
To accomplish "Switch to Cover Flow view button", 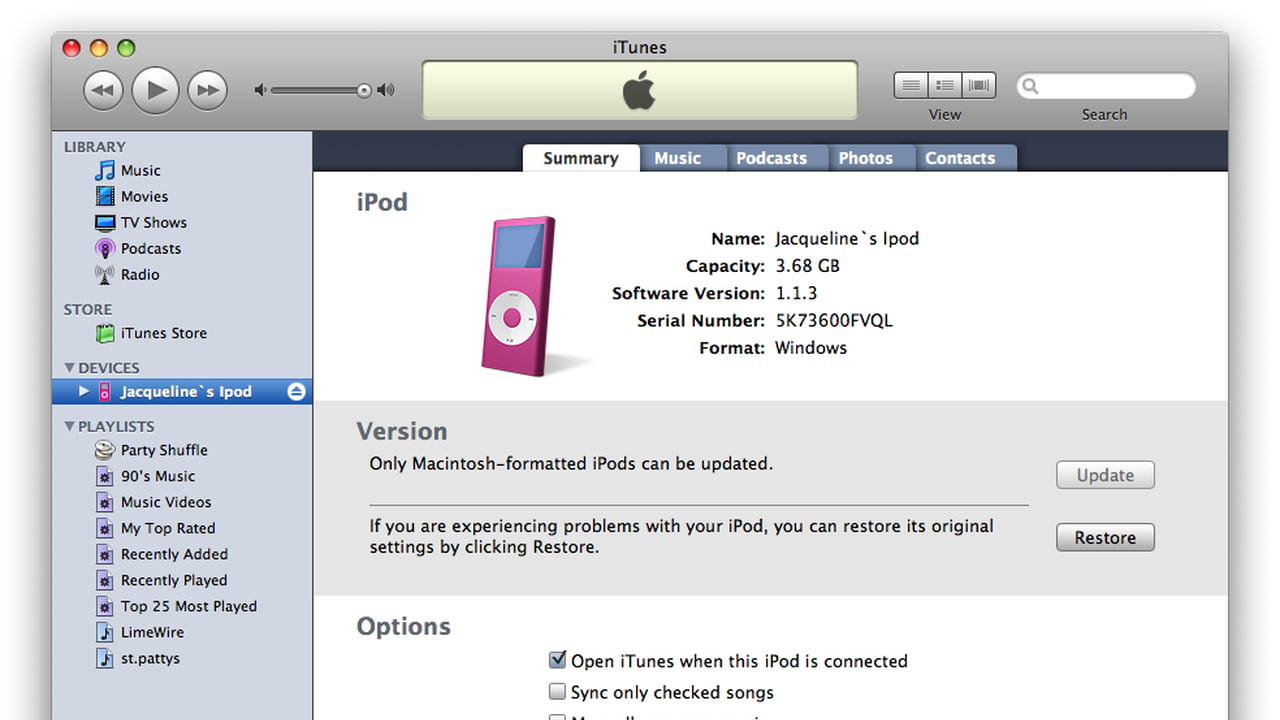I will click(x=979, y=86).
